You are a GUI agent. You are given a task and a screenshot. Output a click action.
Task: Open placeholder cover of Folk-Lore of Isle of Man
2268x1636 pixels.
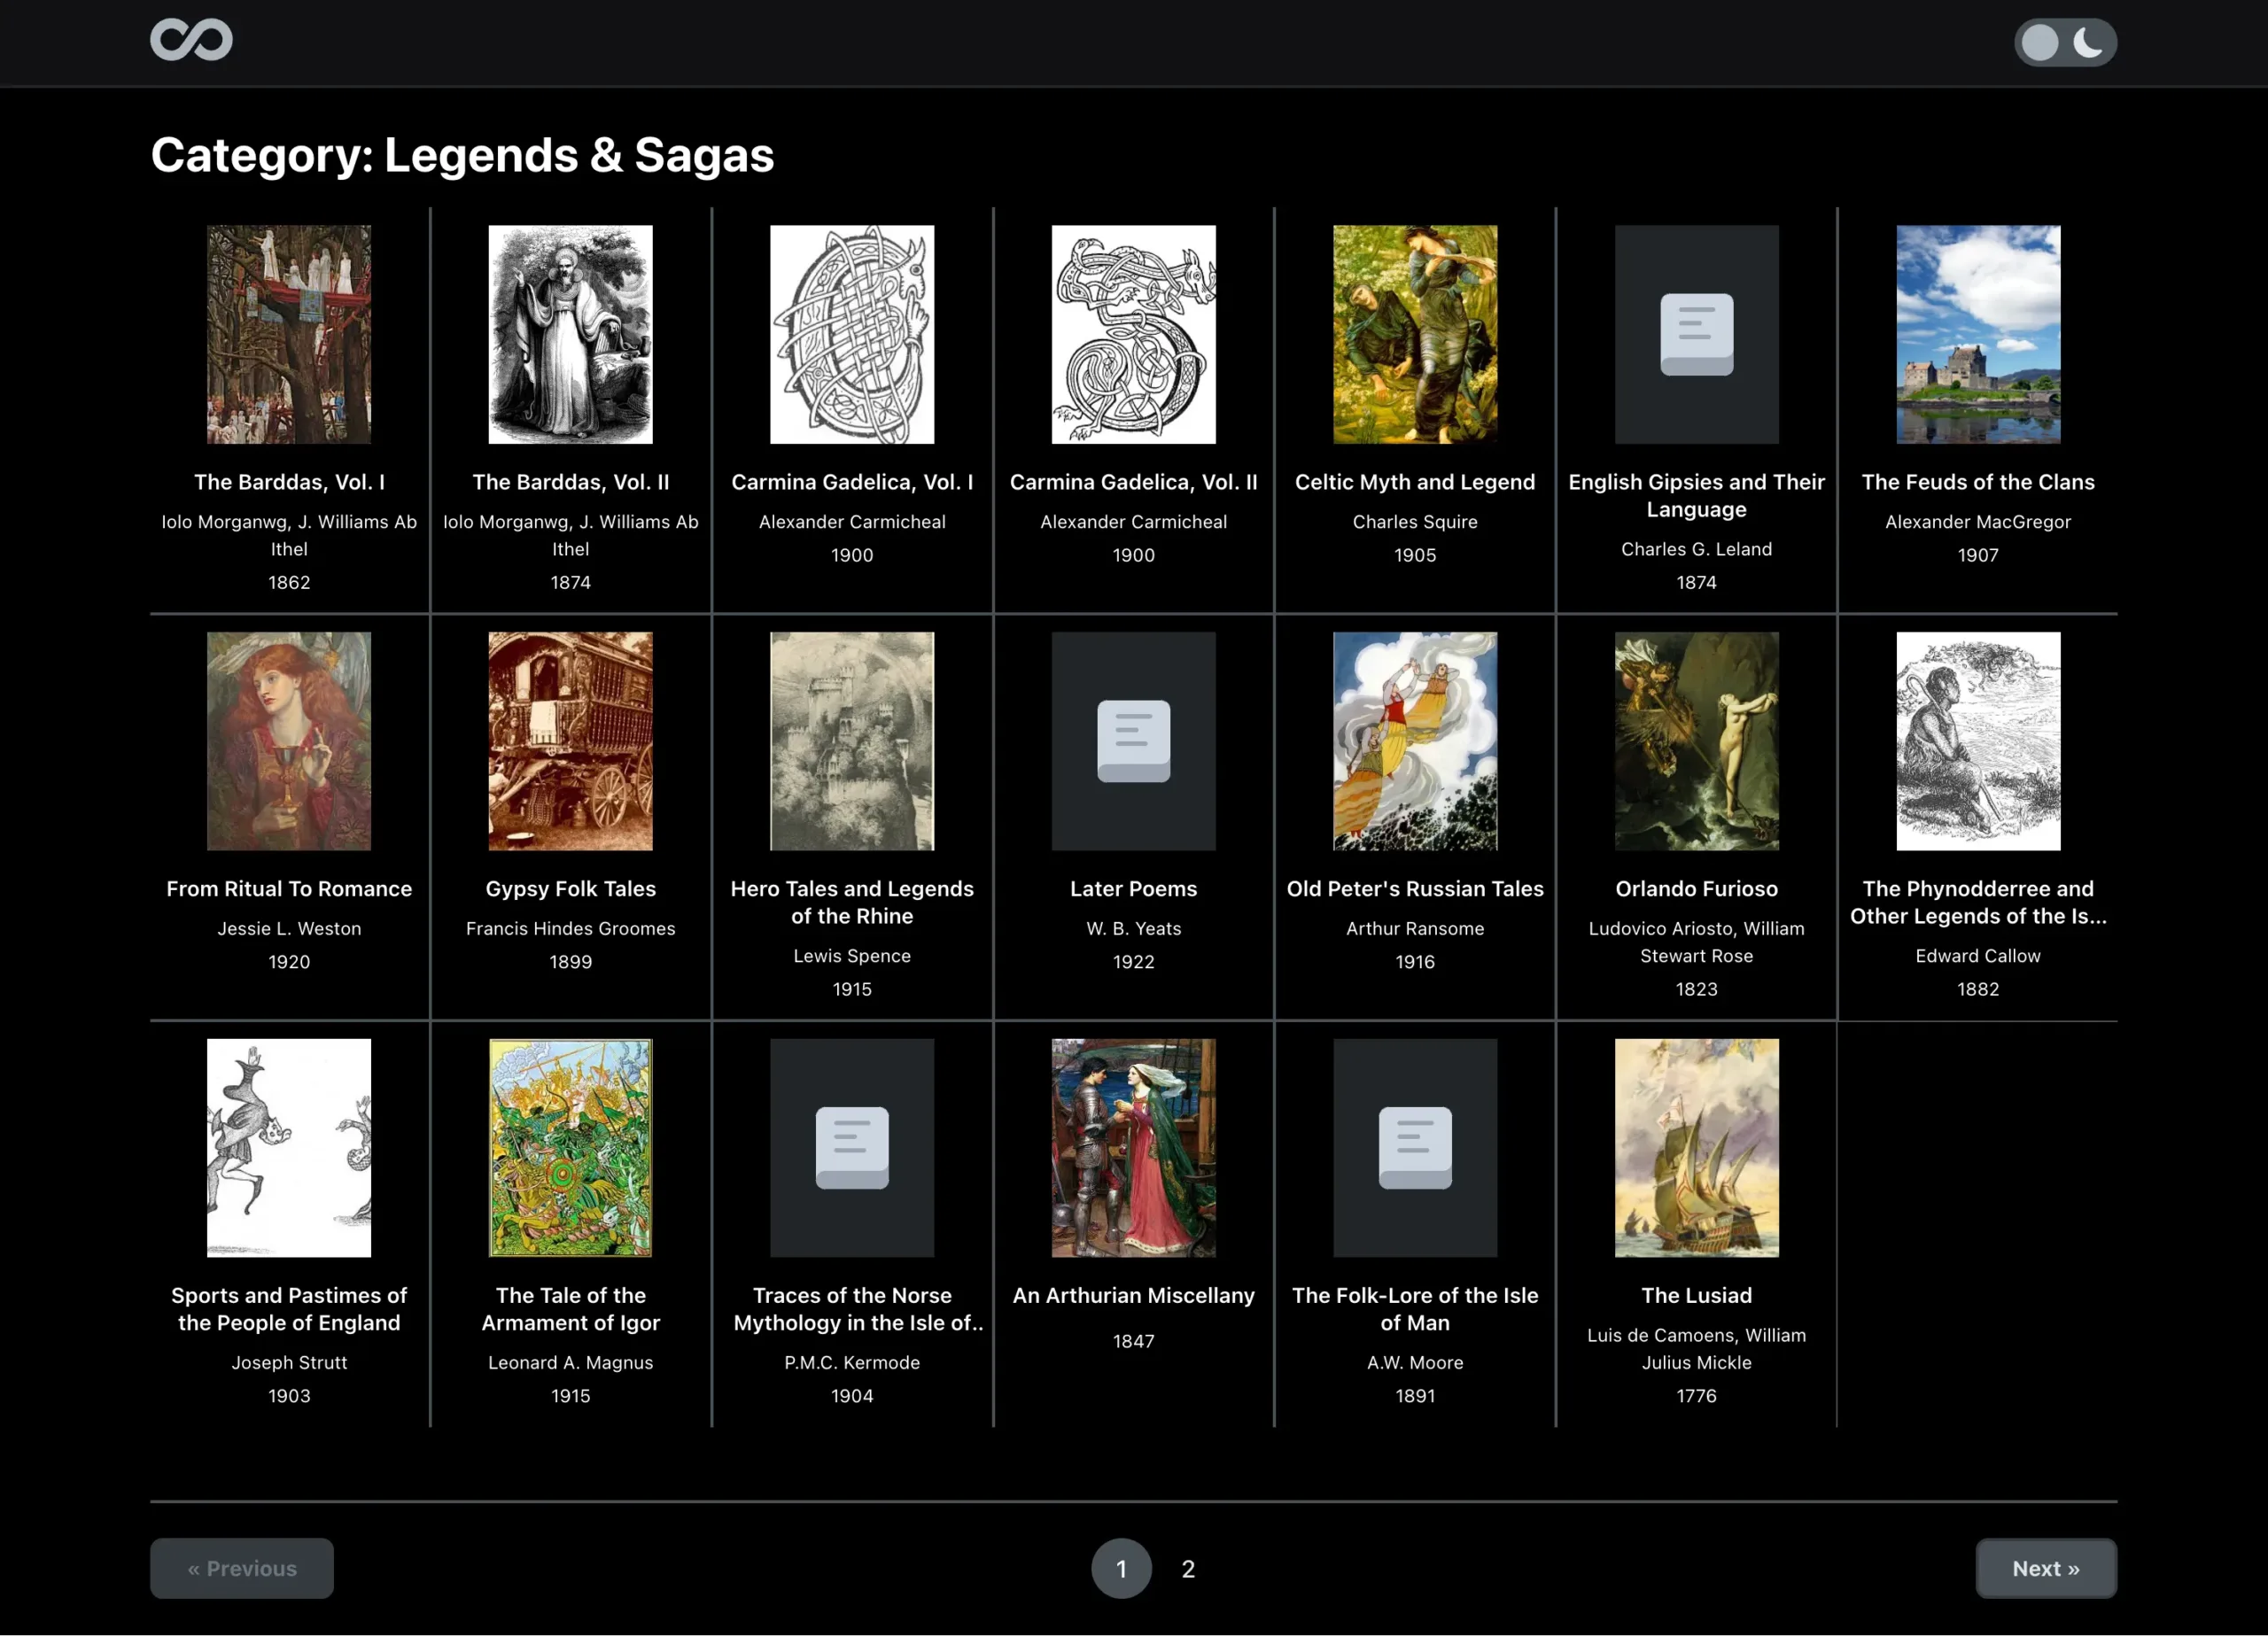click(x=1415, y=1147)
